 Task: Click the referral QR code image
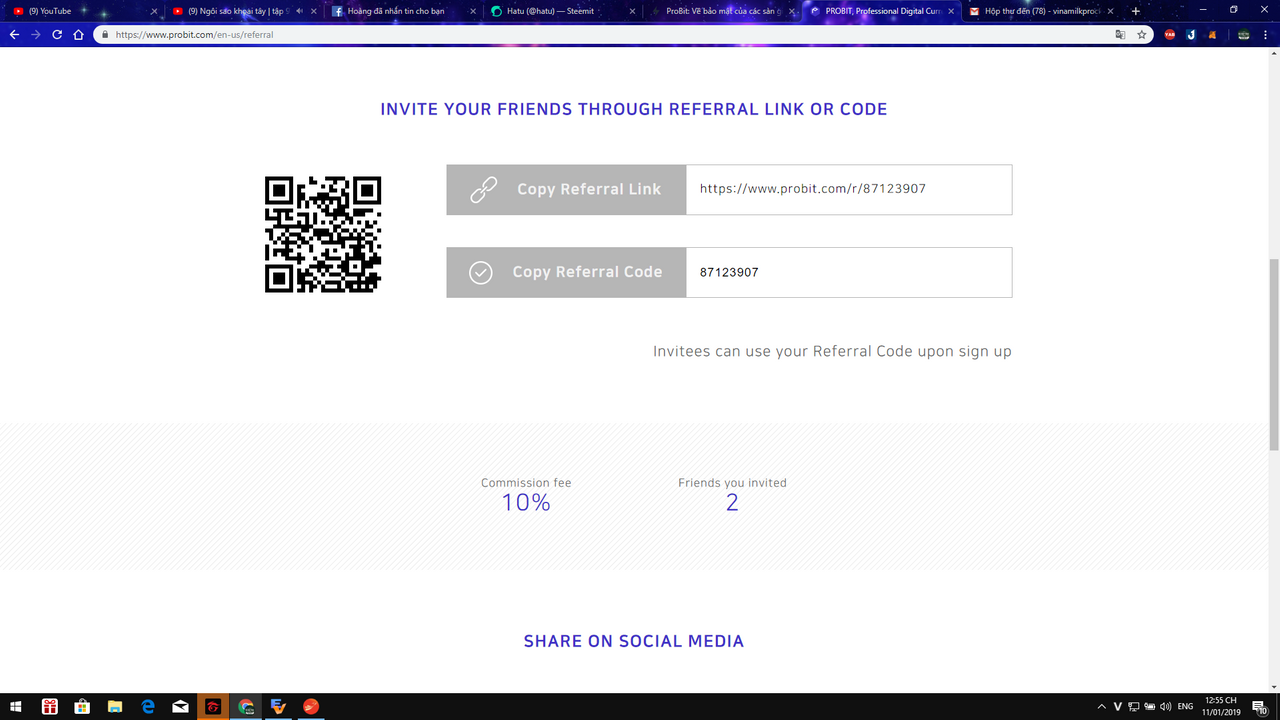pos(323,234)
